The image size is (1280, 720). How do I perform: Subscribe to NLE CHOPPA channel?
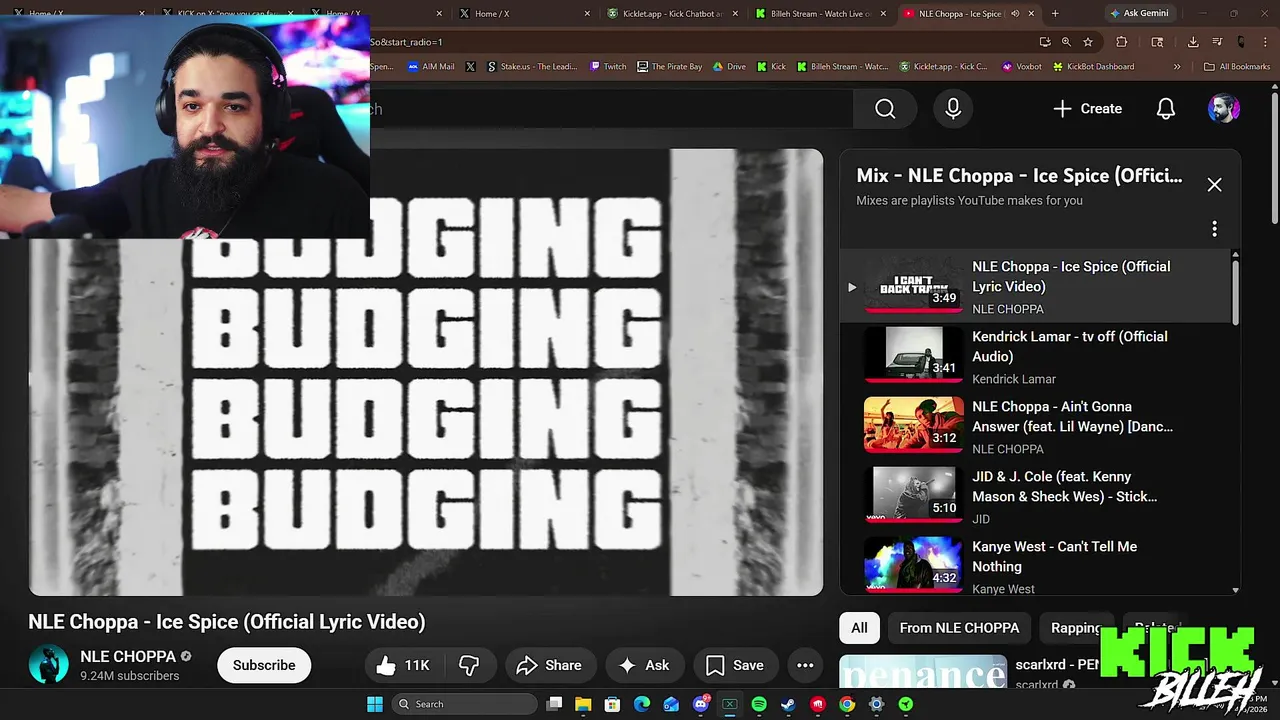click(264, 665)
